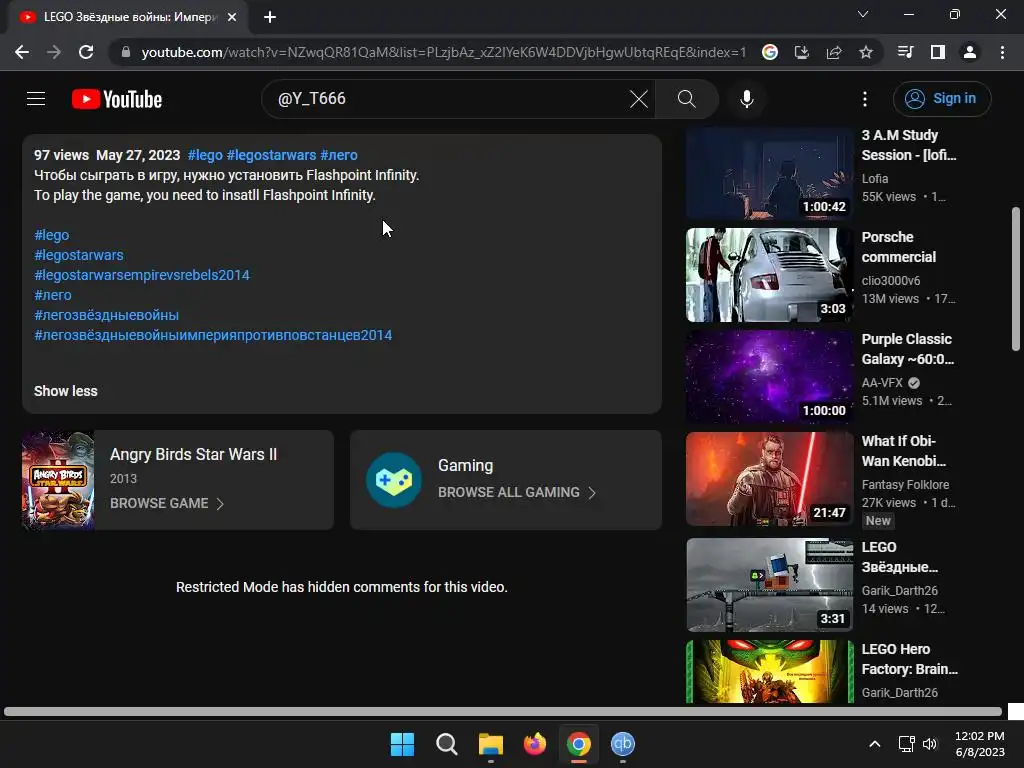
Task: Toggle Chrome side panel
Action: 938,52
